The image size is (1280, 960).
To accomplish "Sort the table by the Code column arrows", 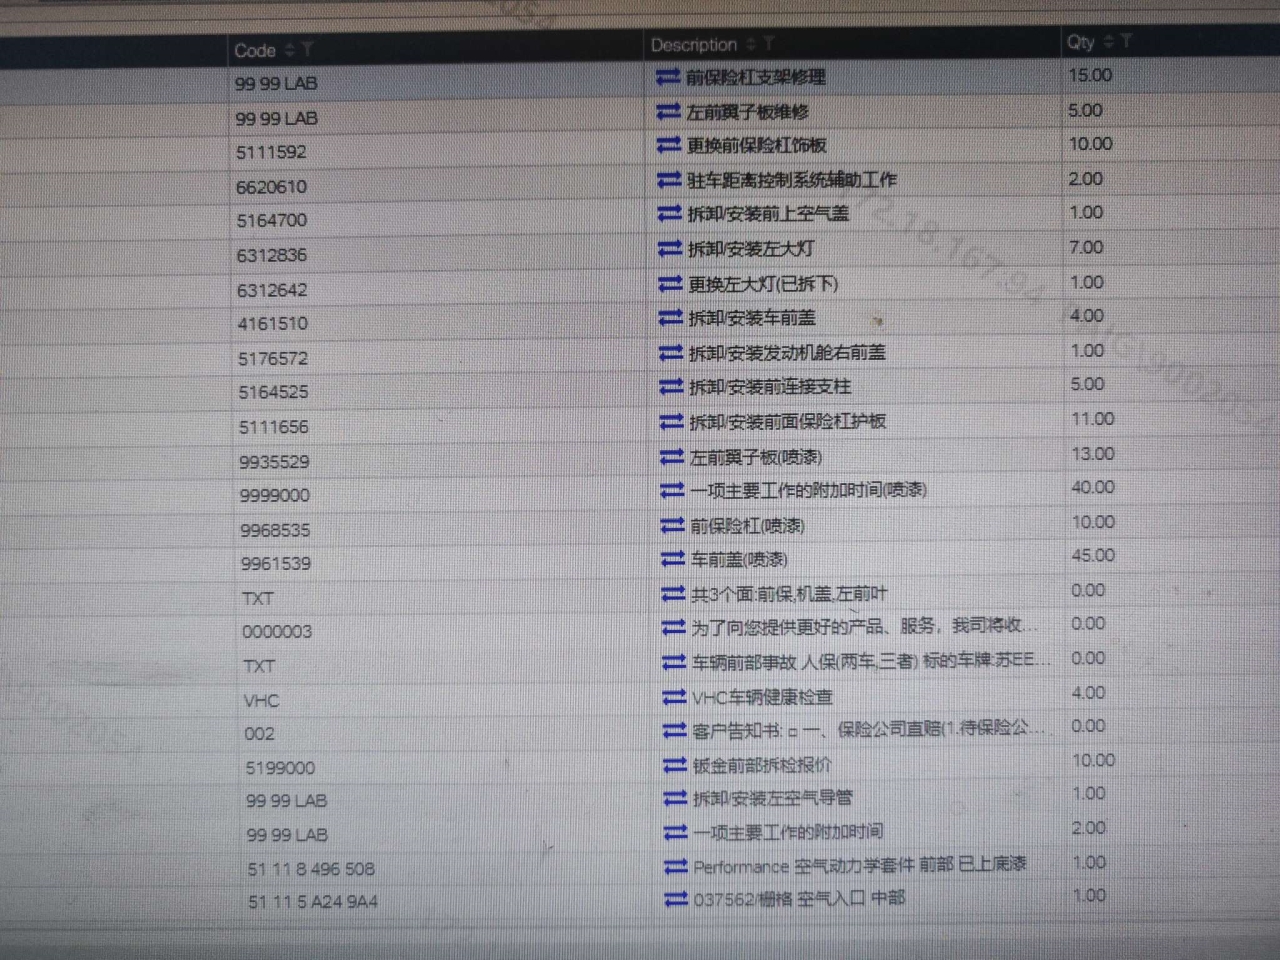I will point(289,49).
